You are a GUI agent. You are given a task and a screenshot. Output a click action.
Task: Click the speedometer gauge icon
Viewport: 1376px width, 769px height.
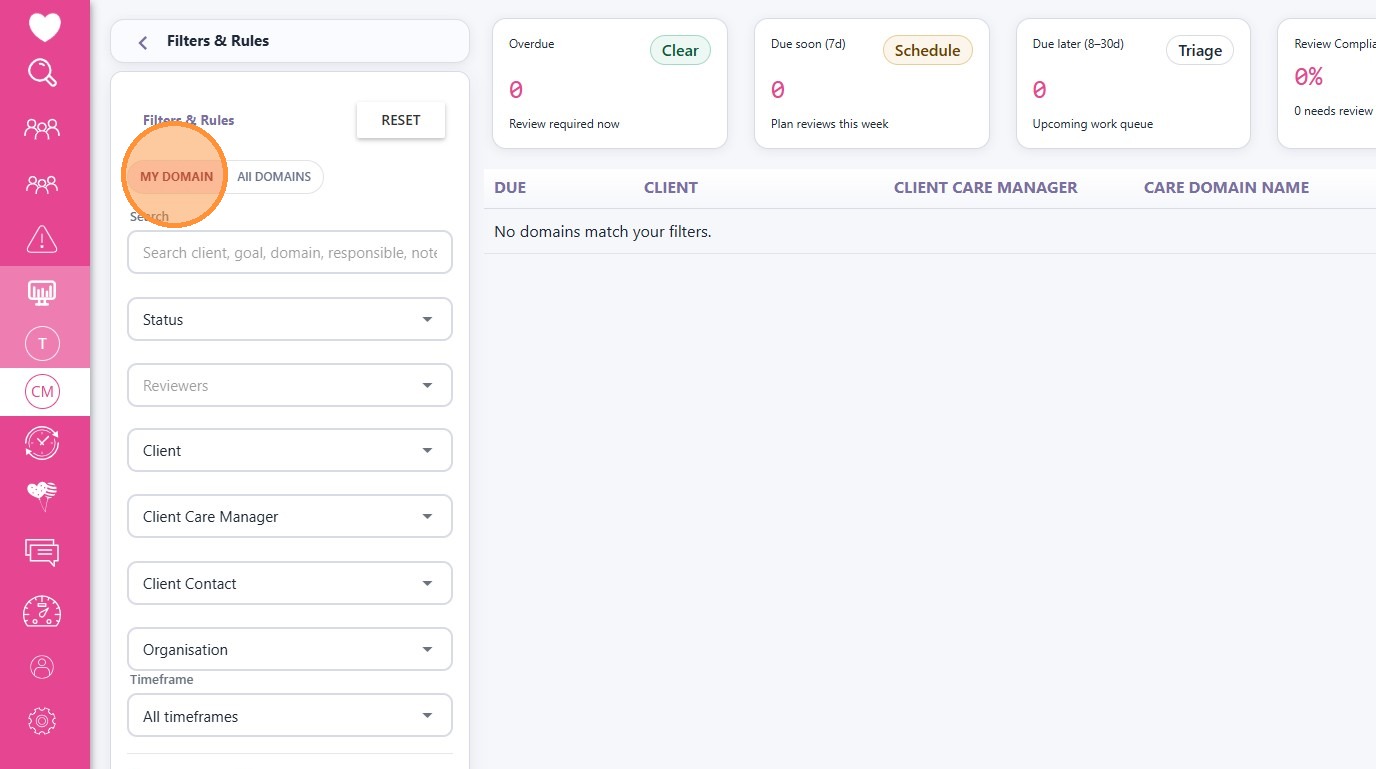click(x=42, y=611)
